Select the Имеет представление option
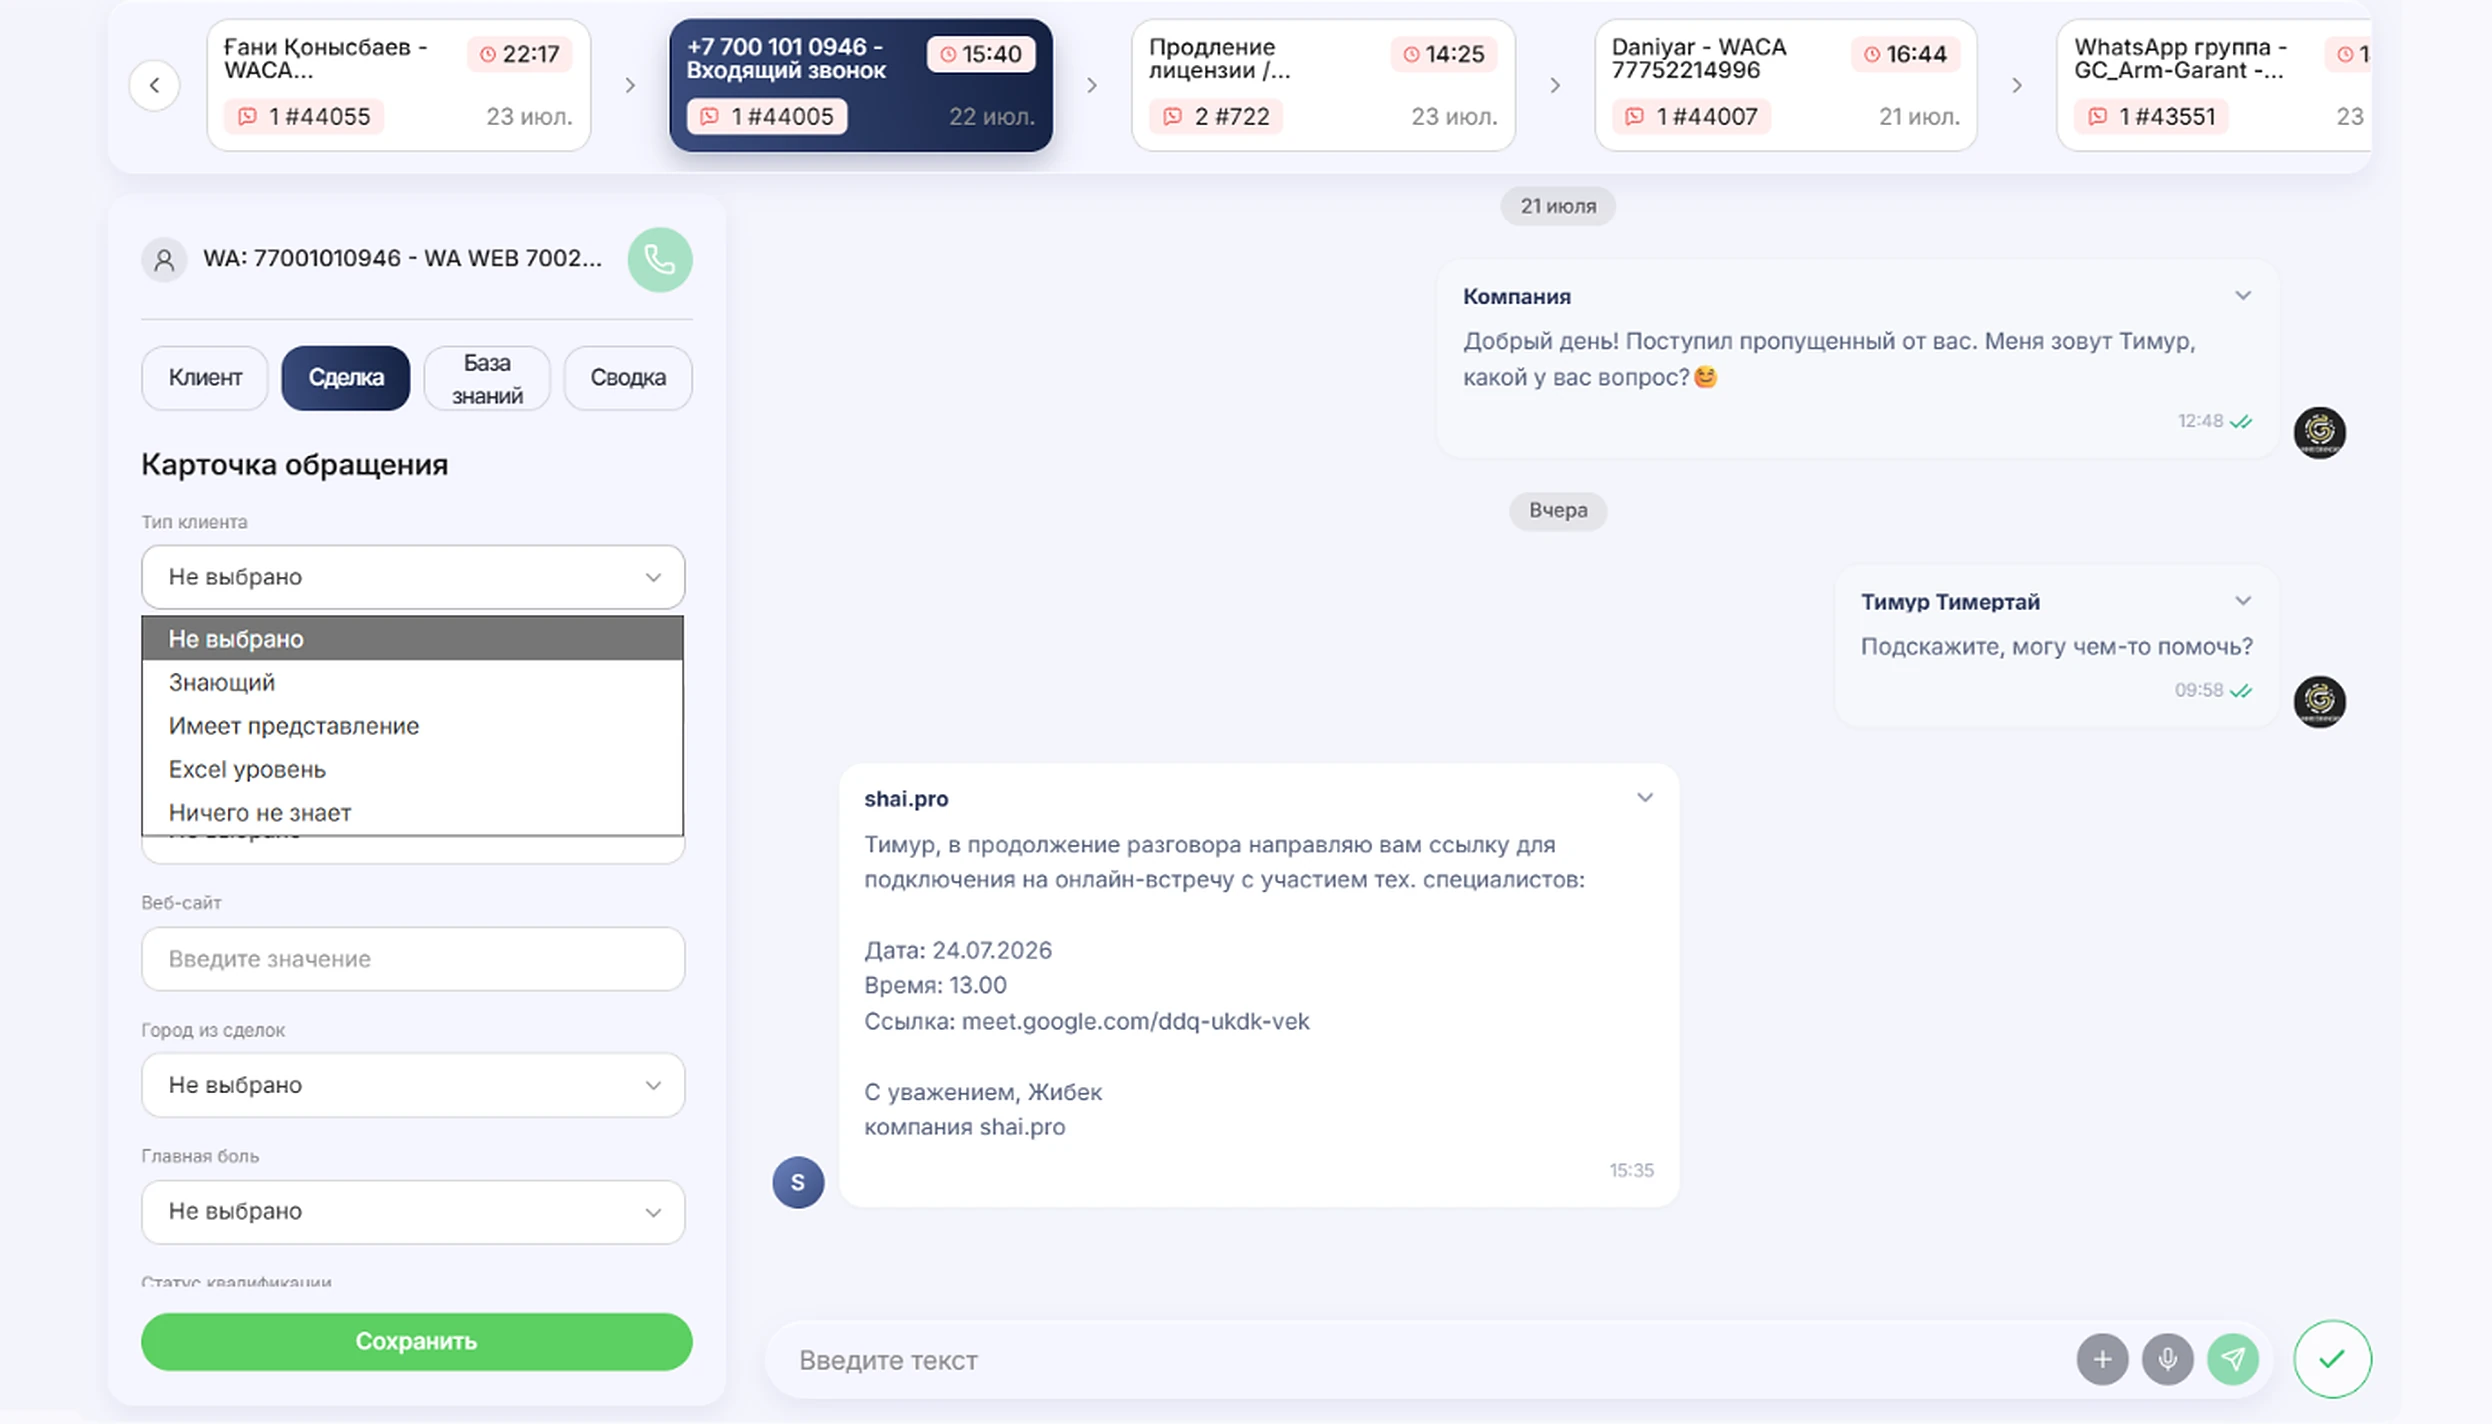The image size is (2492, 1424). pos(413,726)
